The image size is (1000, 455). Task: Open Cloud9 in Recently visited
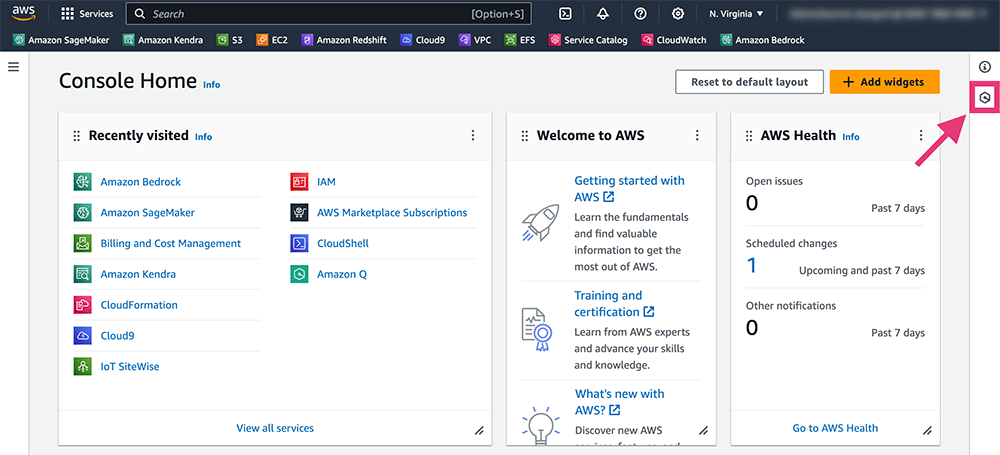117,336
